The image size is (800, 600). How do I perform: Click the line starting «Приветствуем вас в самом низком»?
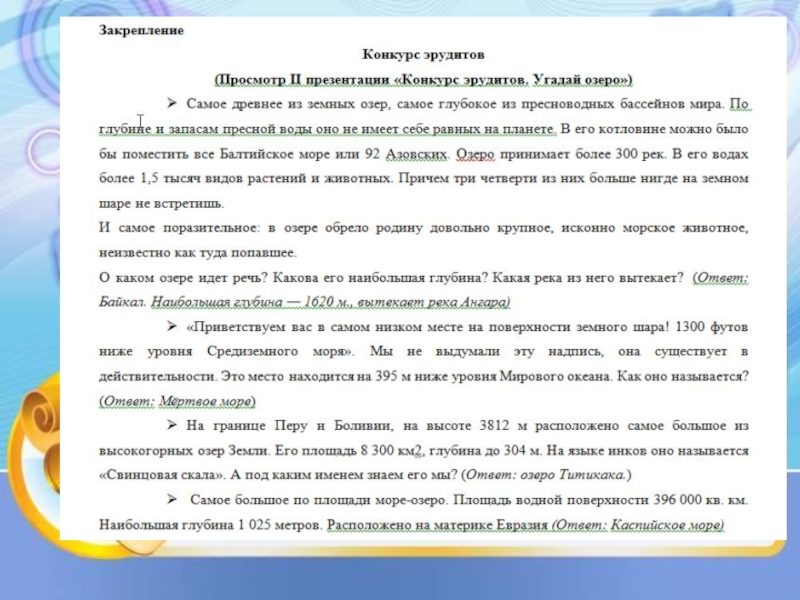click(x=467, y=327)
